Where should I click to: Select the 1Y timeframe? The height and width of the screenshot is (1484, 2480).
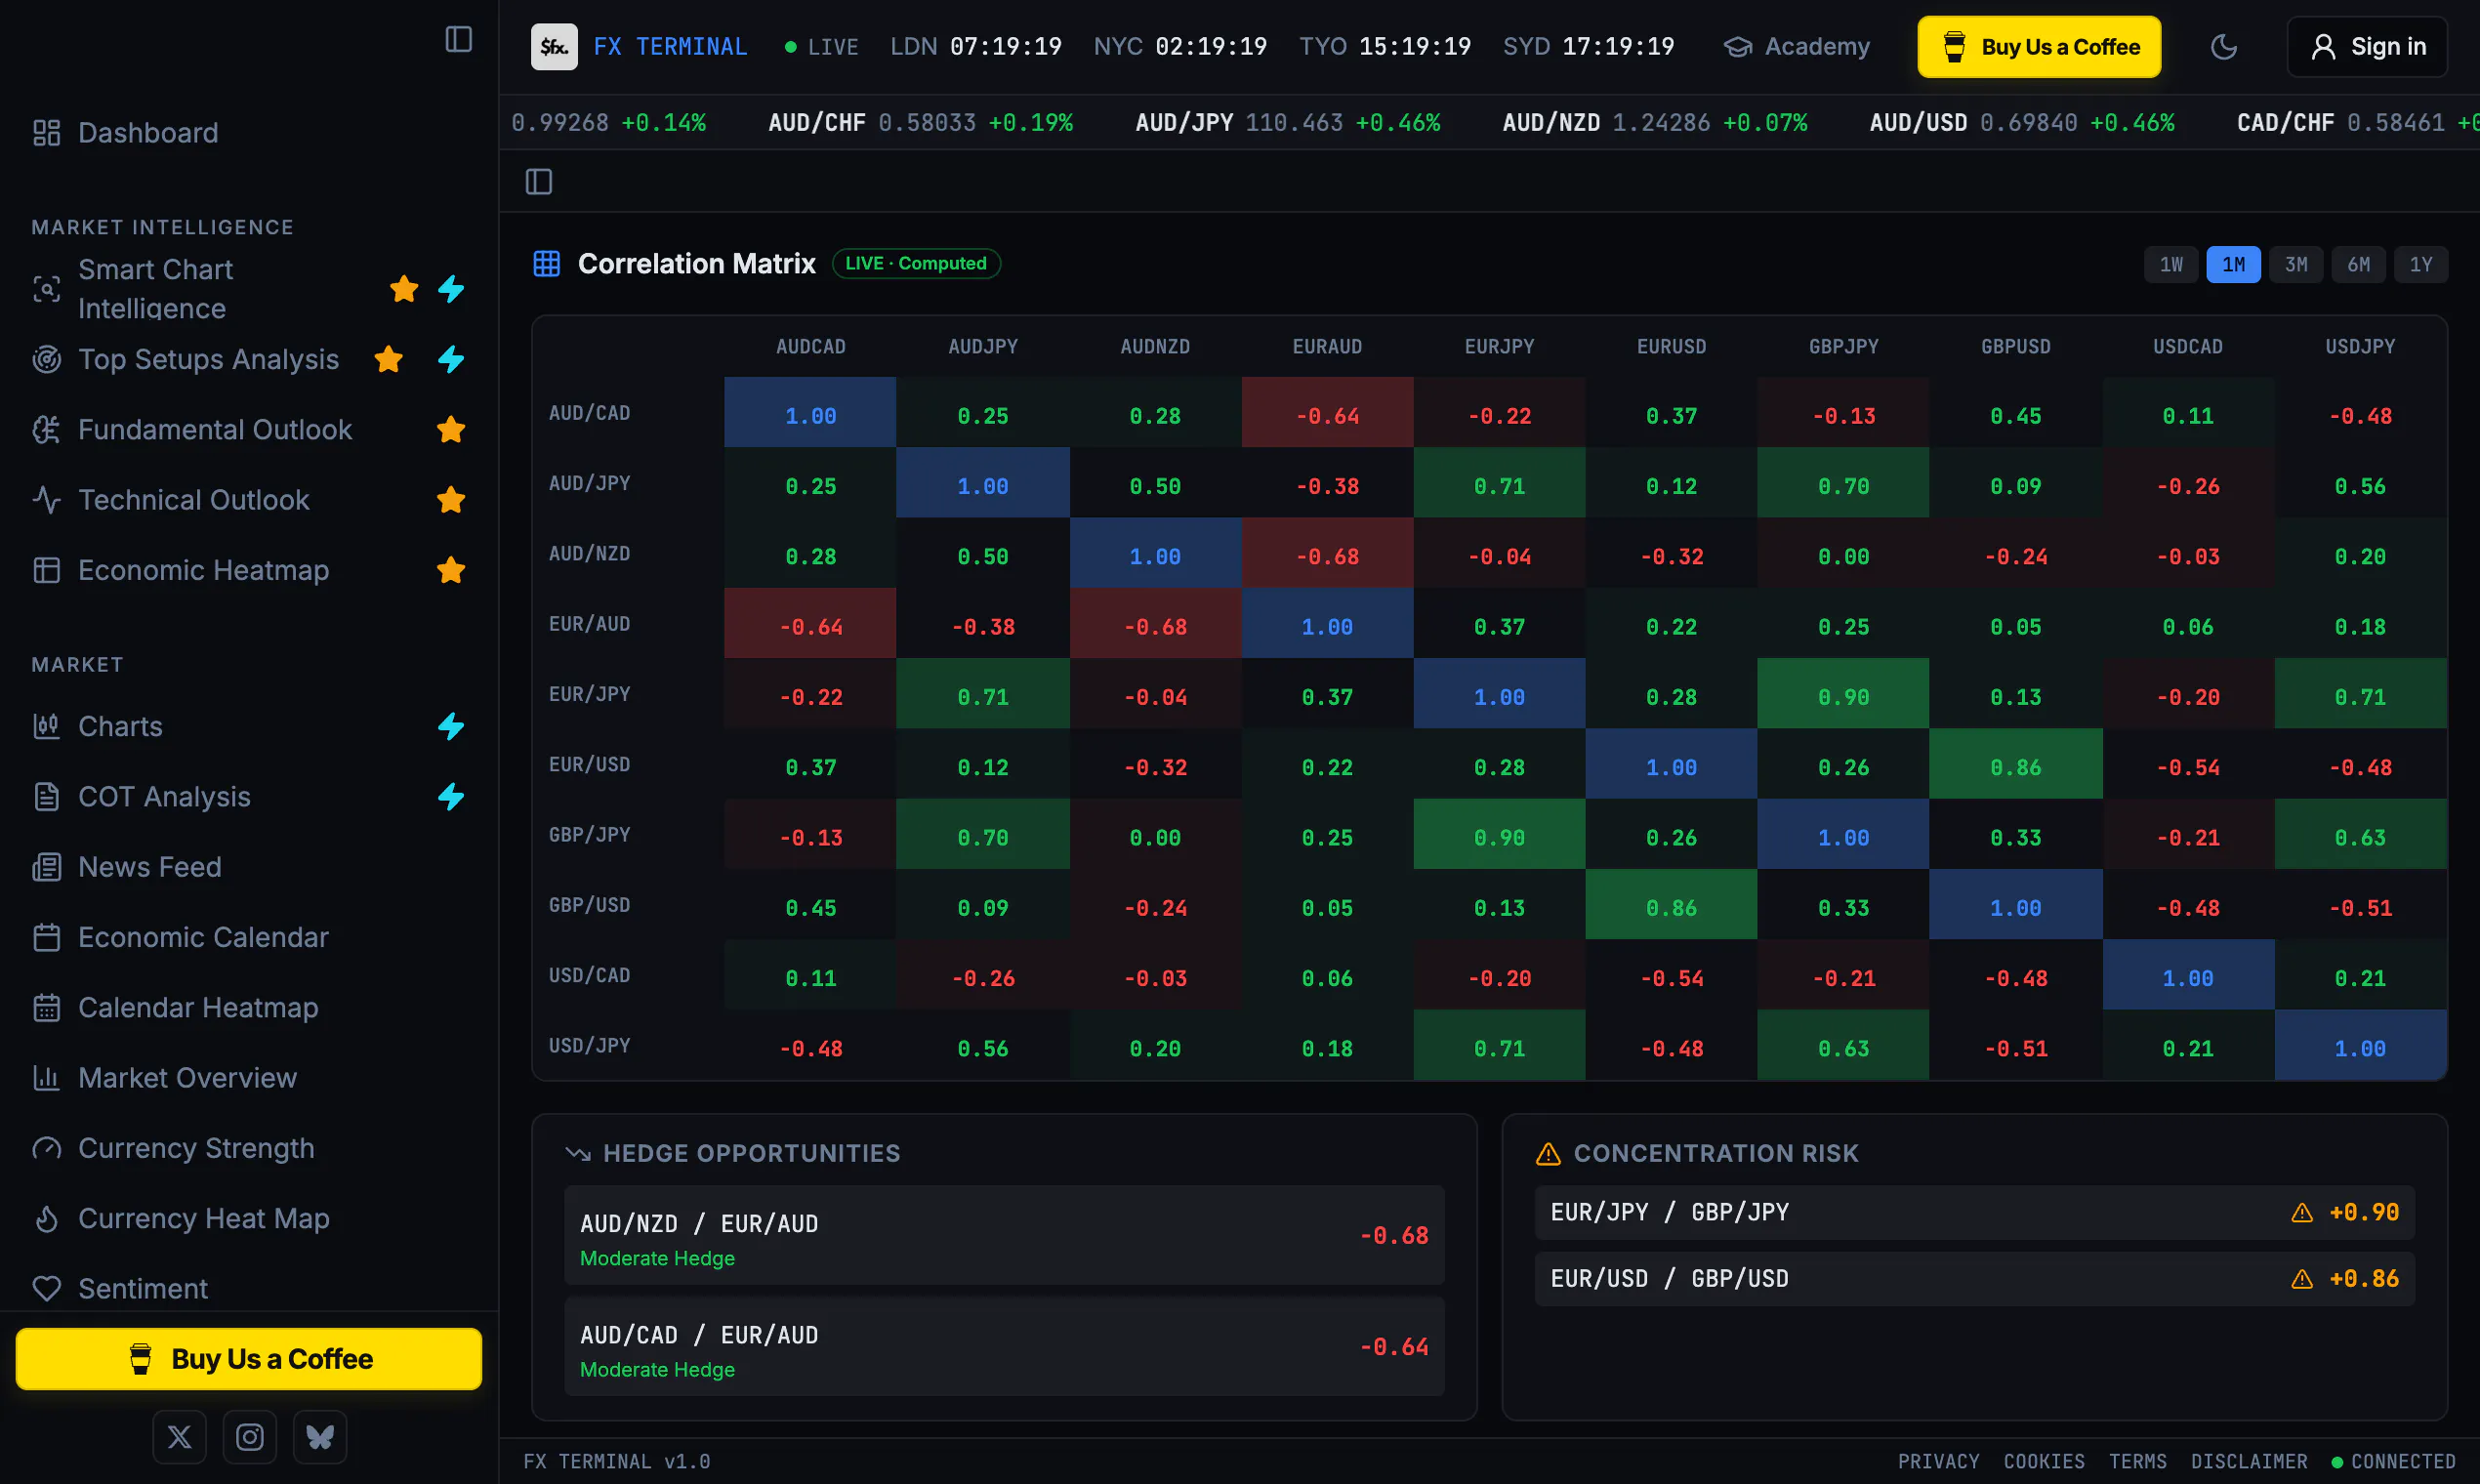(2420, 264)
